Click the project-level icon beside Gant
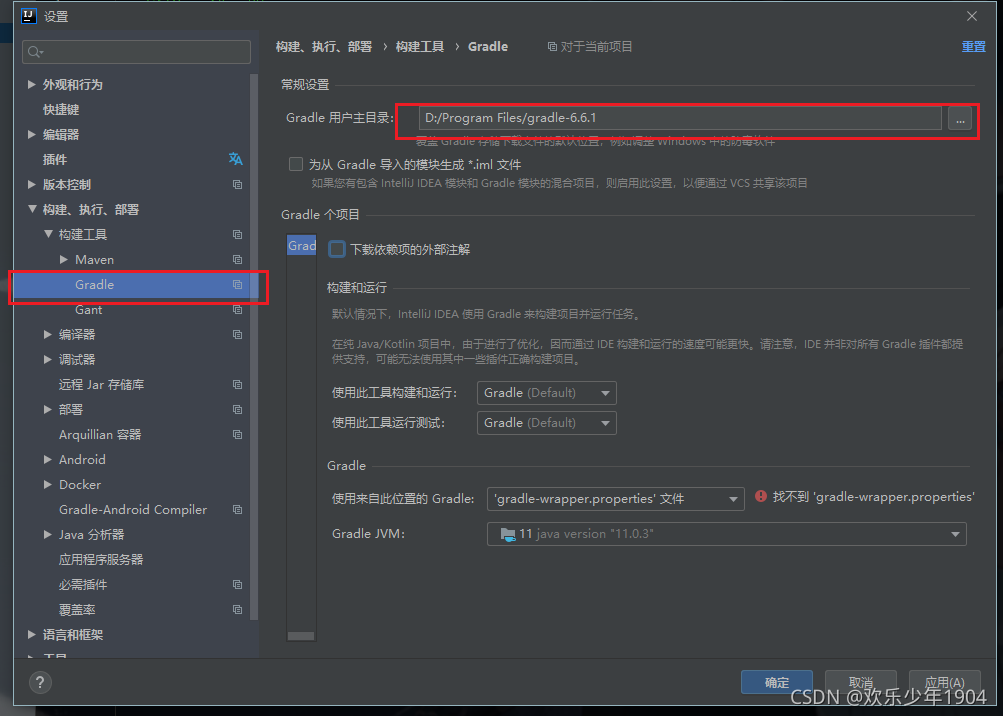The width and height of the screenshot is (1003, 716). click(x=237, y=310)
